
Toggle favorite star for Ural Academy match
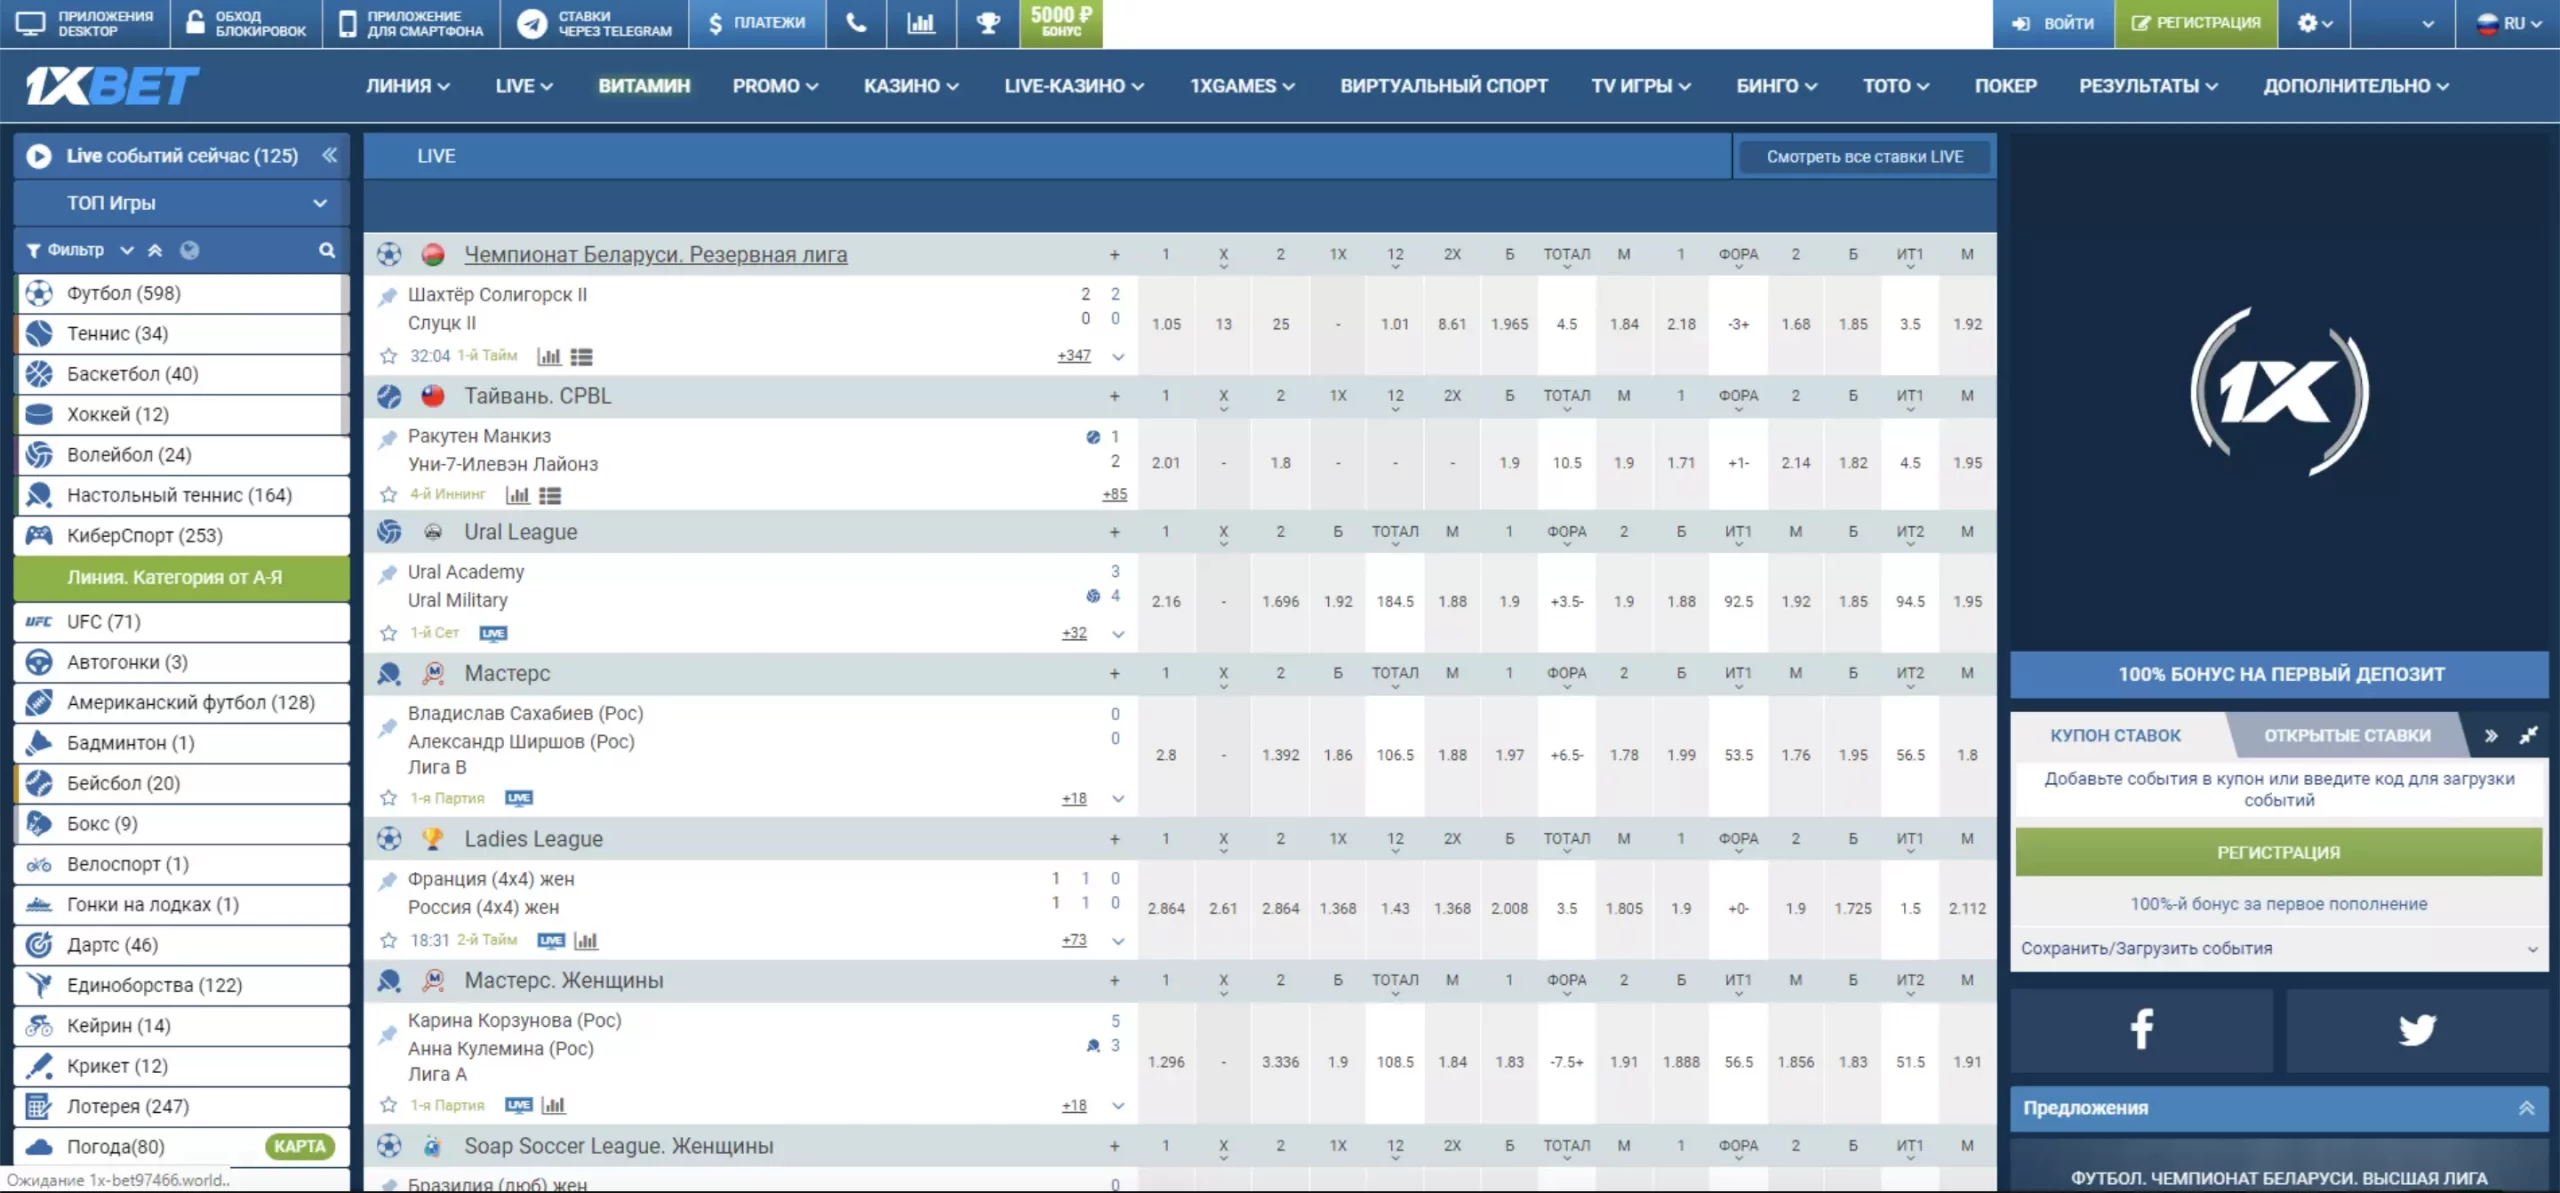pyautogui.click(x=389, y=633)
